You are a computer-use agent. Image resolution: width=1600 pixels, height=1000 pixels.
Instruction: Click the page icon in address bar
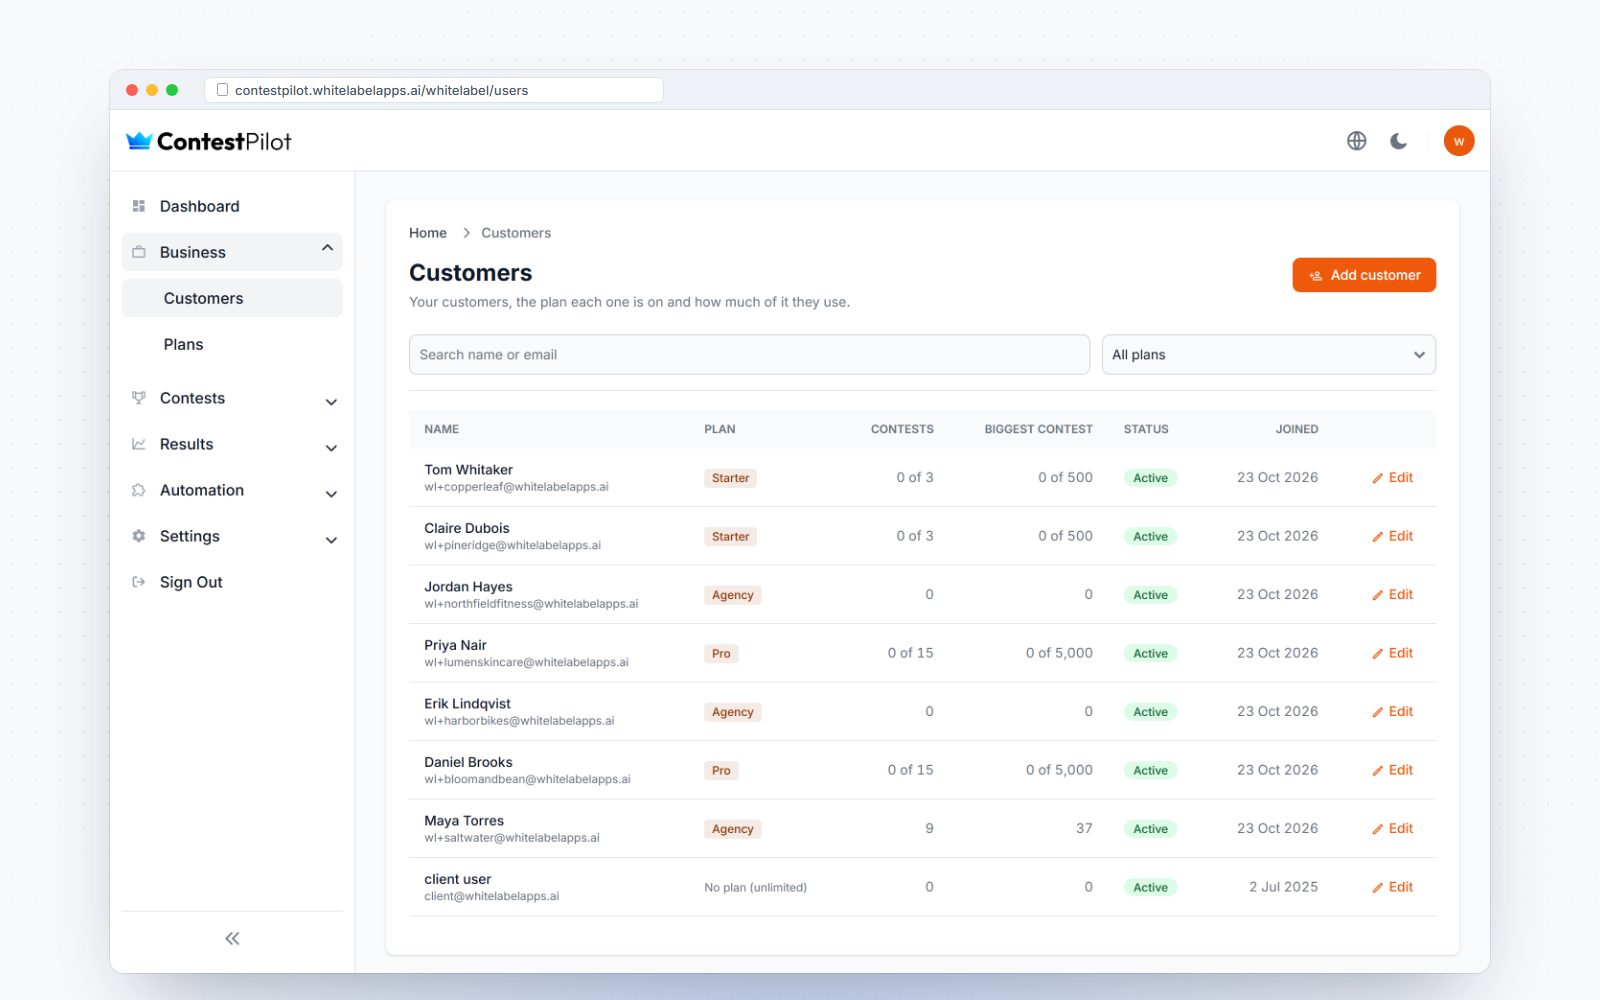coord(222,90)
